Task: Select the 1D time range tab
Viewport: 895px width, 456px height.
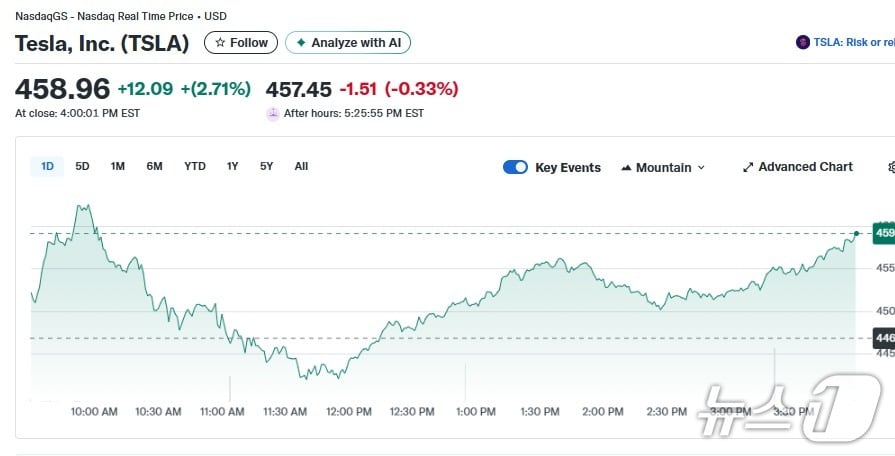Action: tap(47, 167)
